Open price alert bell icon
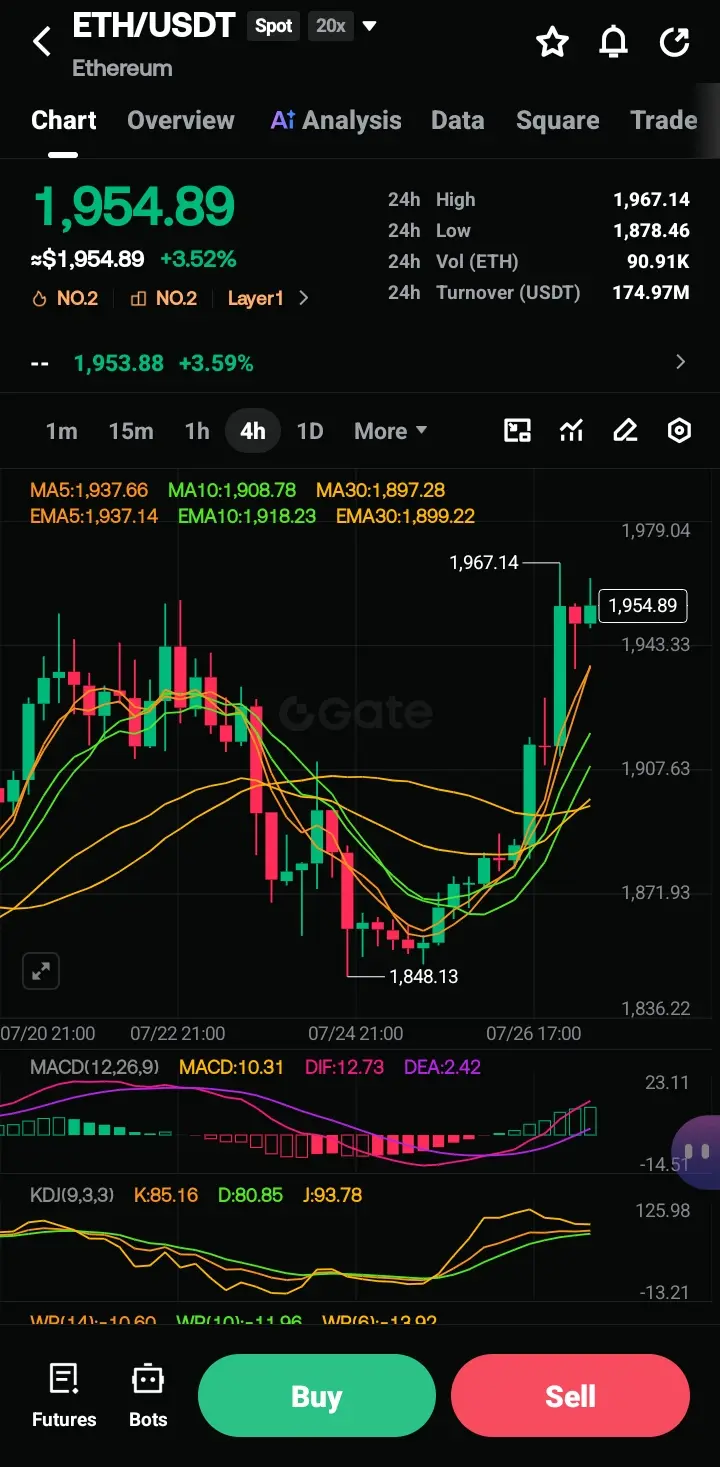The height and width of the screenshot is (1467, 720). (x=614, y=42)
